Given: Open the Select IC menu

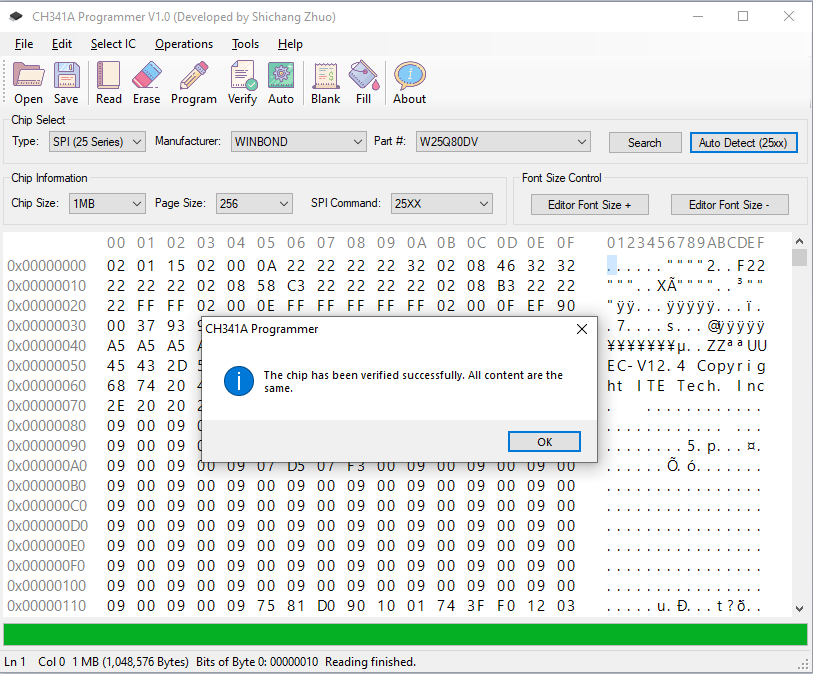Looking at the screenshot, I should [113, 44].
